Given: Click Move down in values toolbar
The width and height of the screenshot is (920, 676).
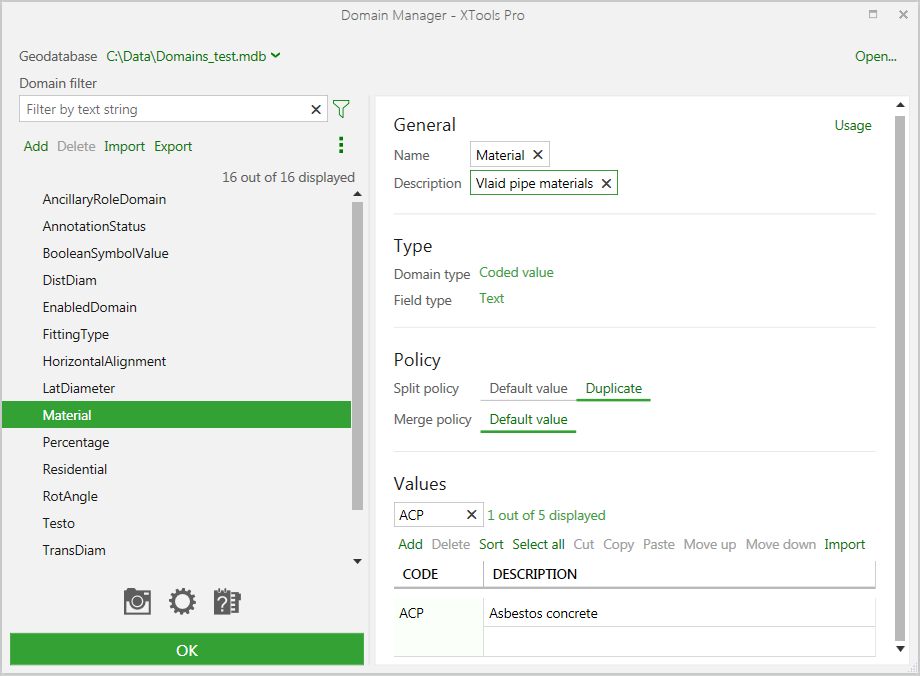Looking at the screenshot, I should pyautogui.click(x=780, y=545).
